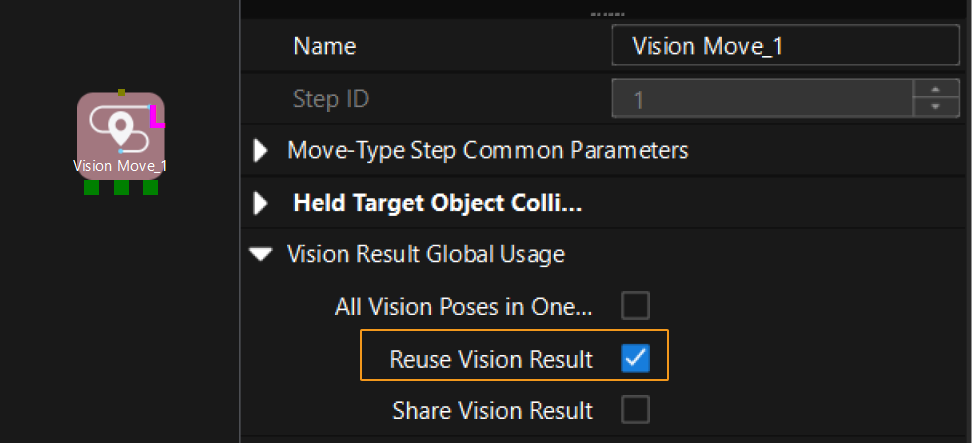
Task: Click the Name property label
Action: pos(324,47)
